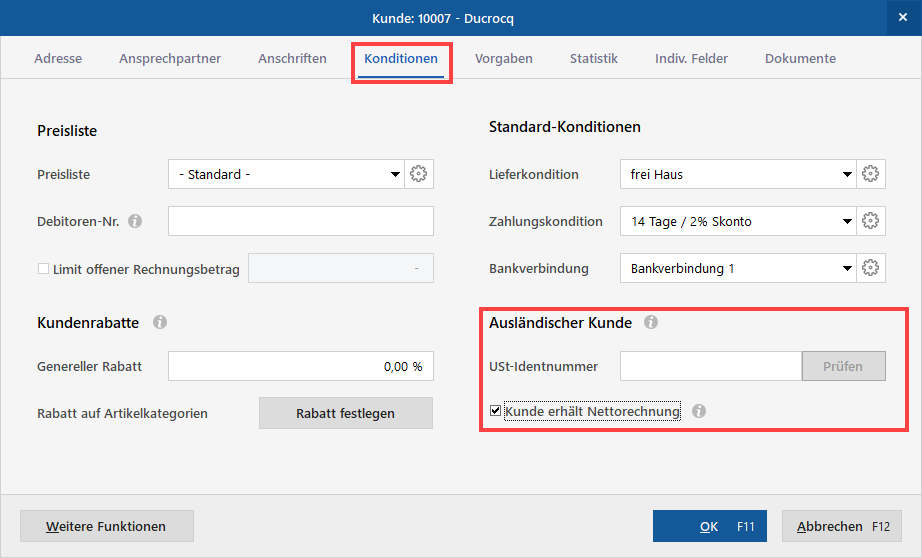Show info for Debitoren-Nr.
This screenshot has width=922, height=558.
coord(136,221)
